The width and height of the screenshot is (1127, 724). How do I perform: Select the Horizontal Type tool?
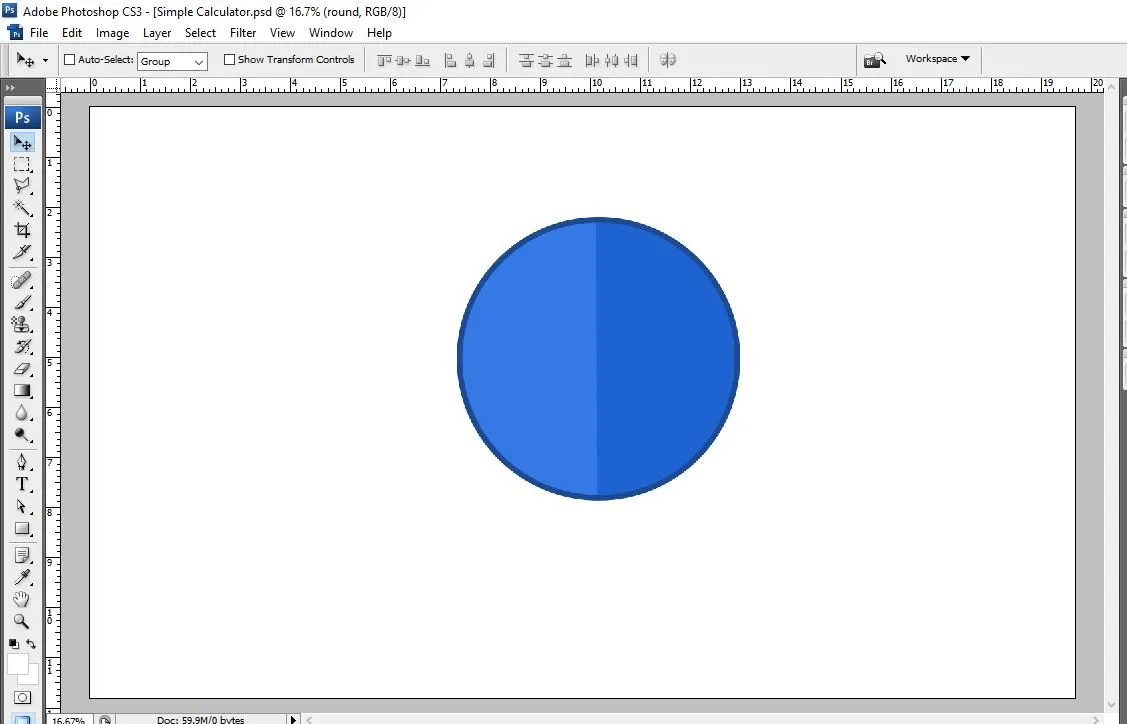pos(22,484)
